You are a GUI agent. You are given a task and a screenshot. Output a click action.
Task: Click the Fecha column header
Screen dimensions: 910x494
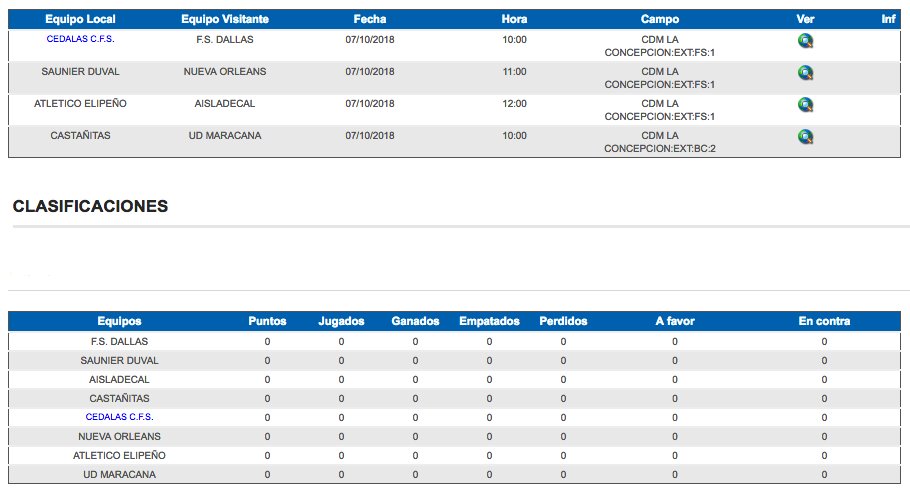point(370,19)
